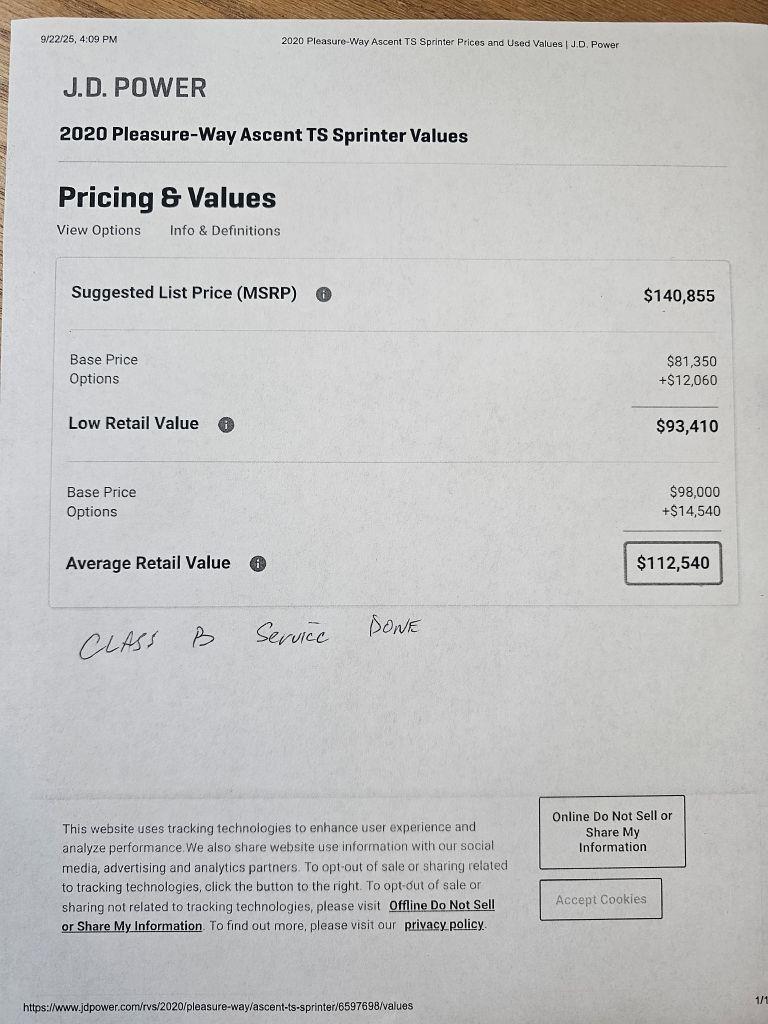The width and height of the screenshot is (768, 1024).
Task: Click the J.D. Power logo
Action: (134, 88)
